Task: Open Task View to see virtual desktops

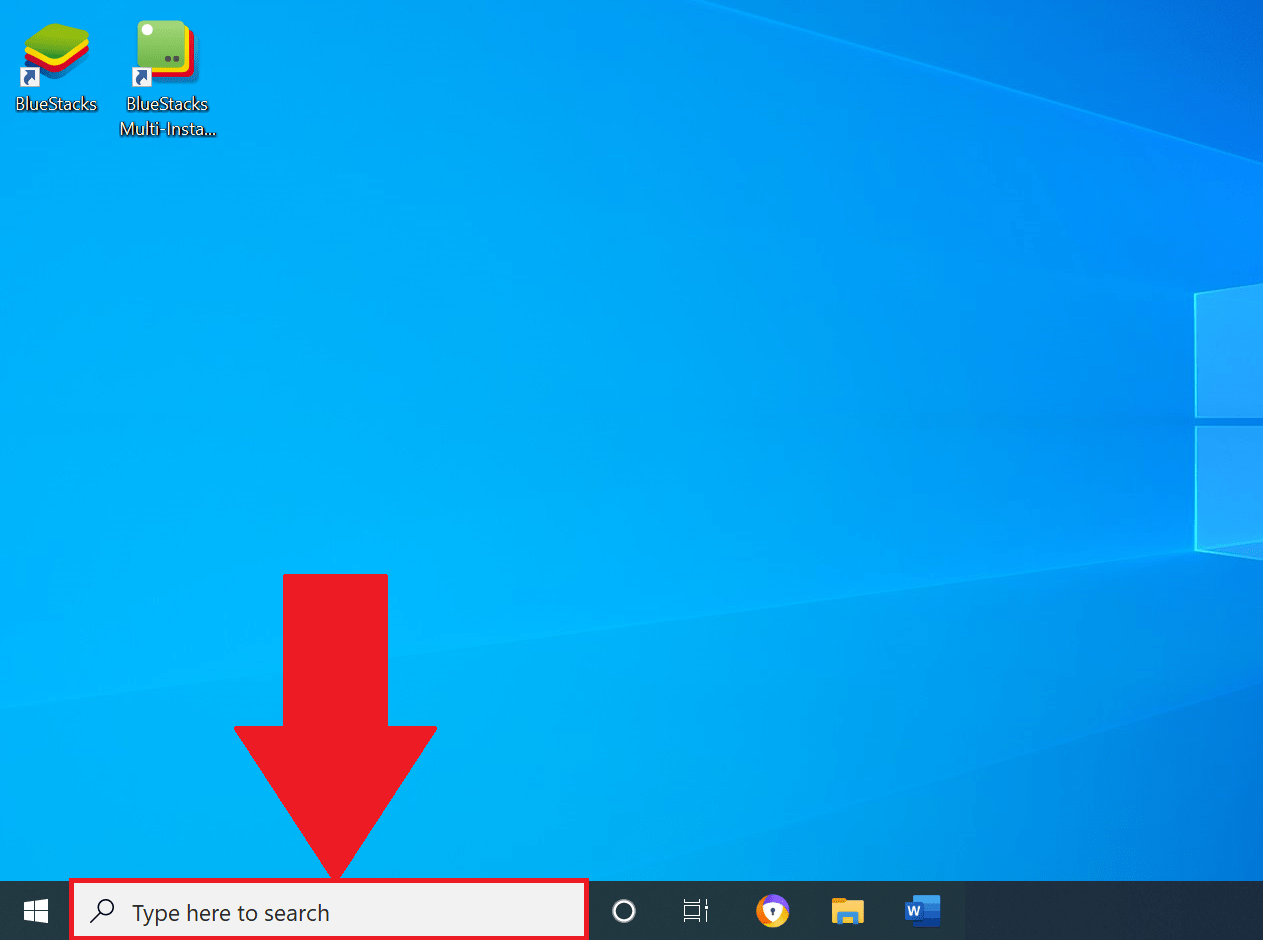Action: pyautogui.click(x=695, y=911)
